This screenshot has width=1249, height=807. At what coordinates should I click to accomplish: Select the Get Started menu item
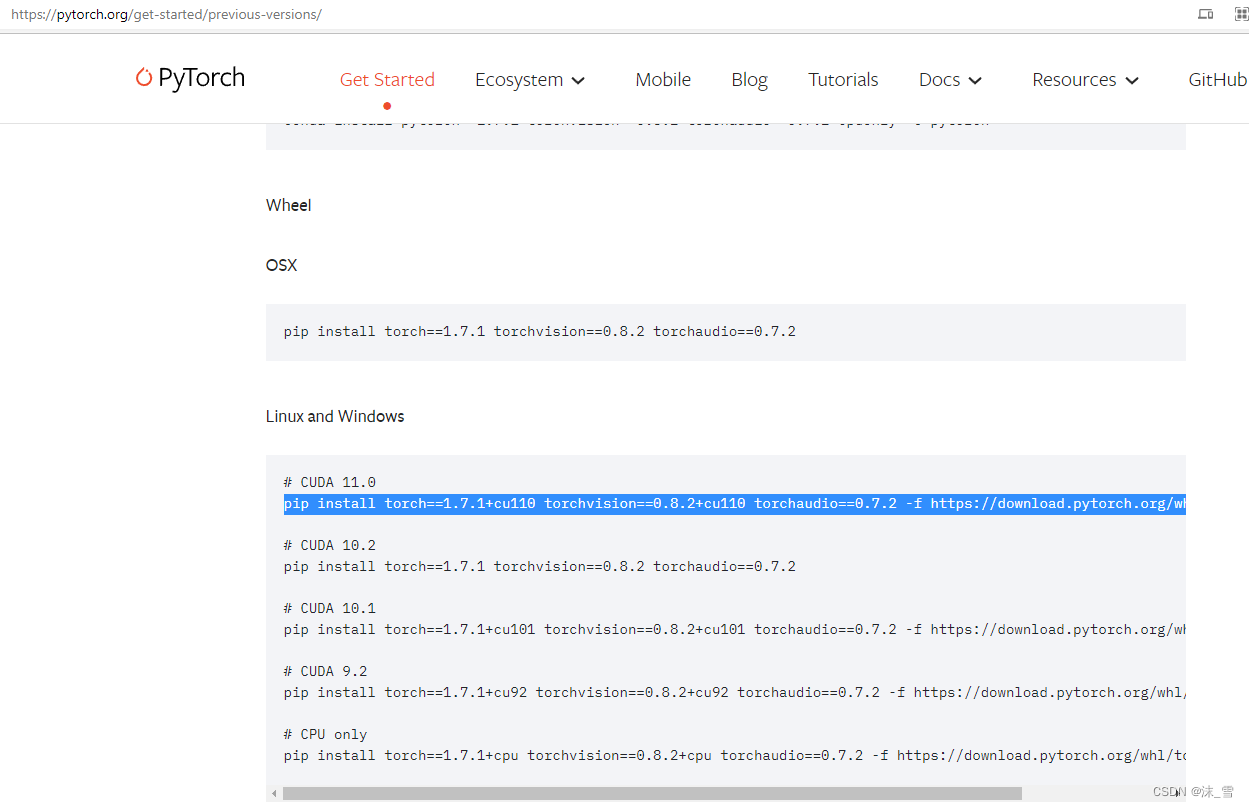click(x=387, y=79)
